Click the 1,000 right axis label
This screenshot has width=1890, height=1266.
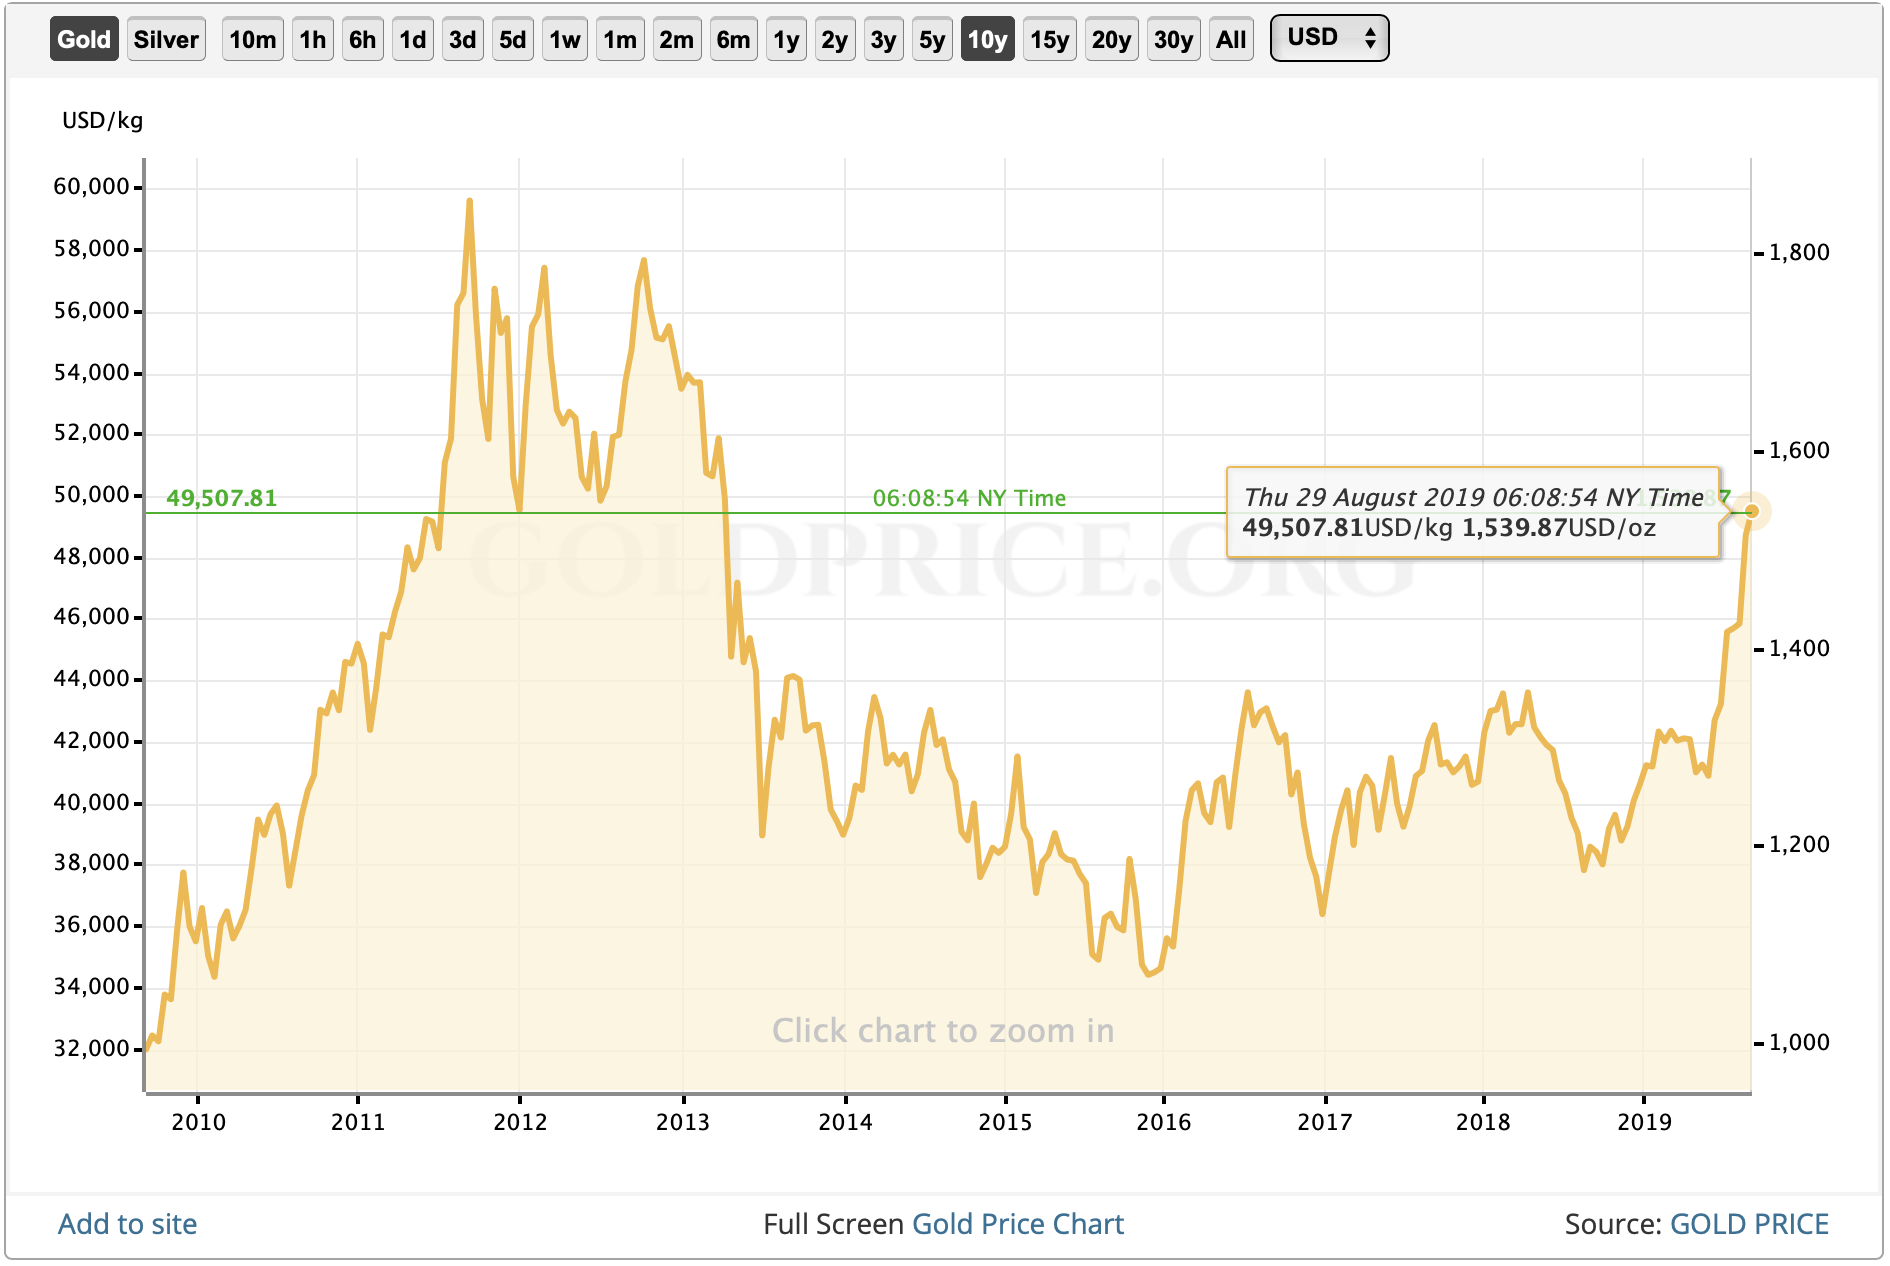pos(1799,1043)
